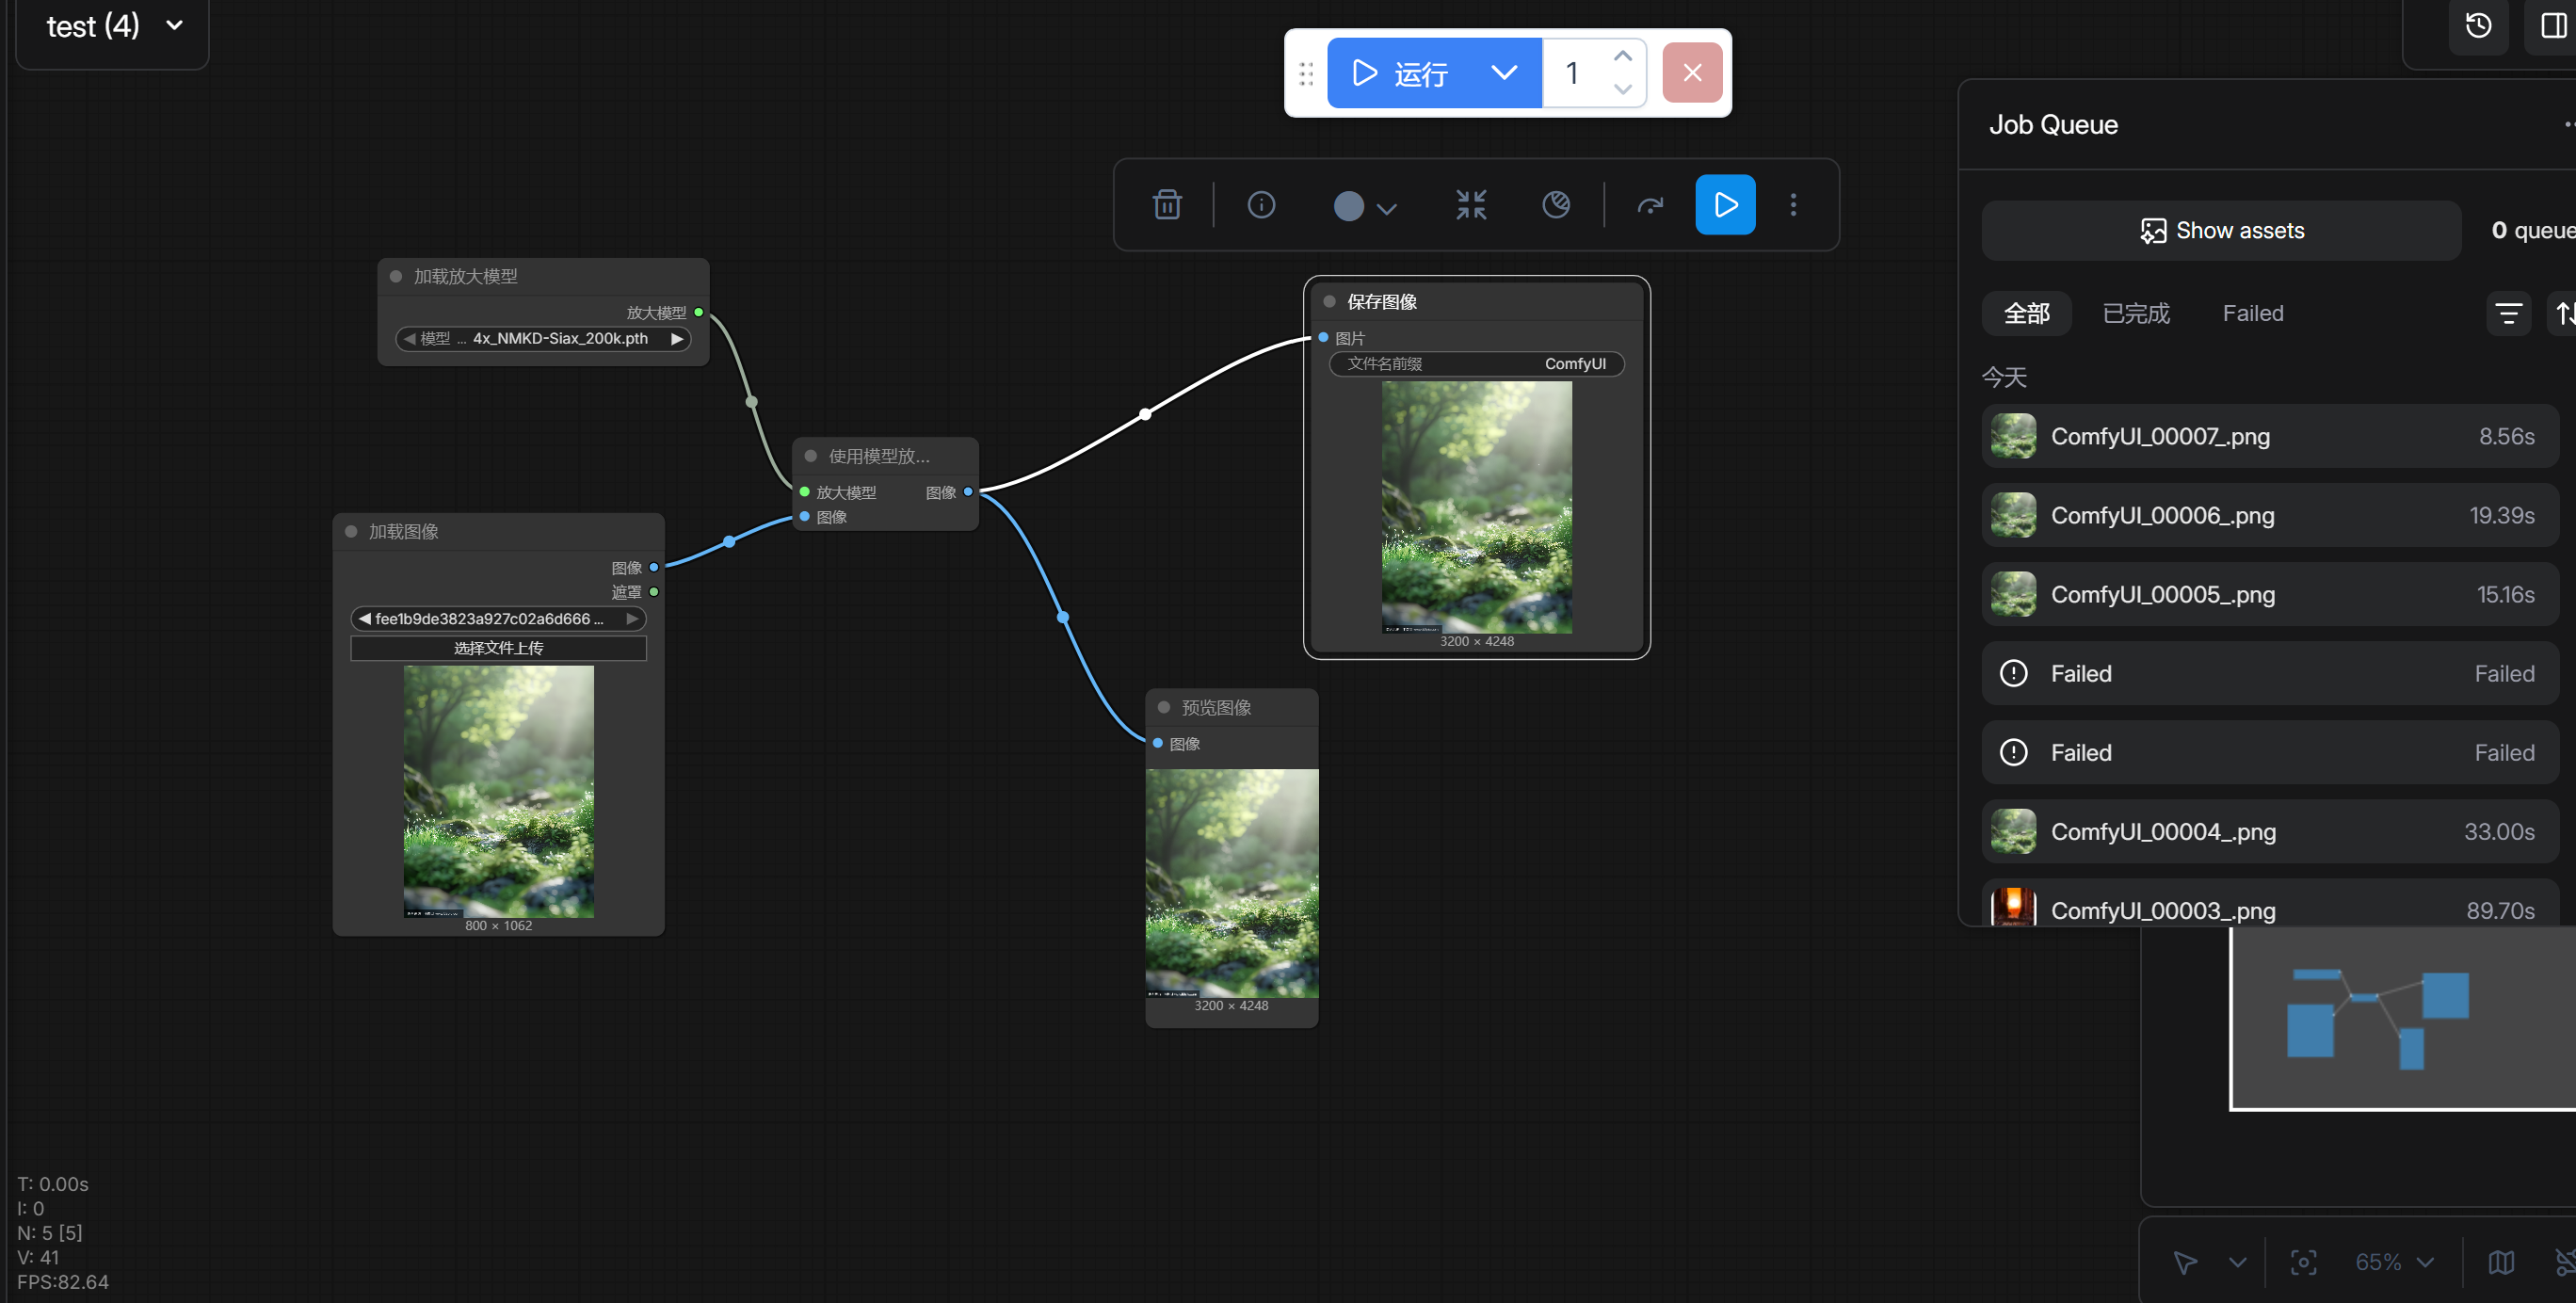Image resolution: width=2576 pixels, height=1303 pixels.
Task: Toggle collapse dot on 保存图像 node
Action: (x=1329, y=302)
